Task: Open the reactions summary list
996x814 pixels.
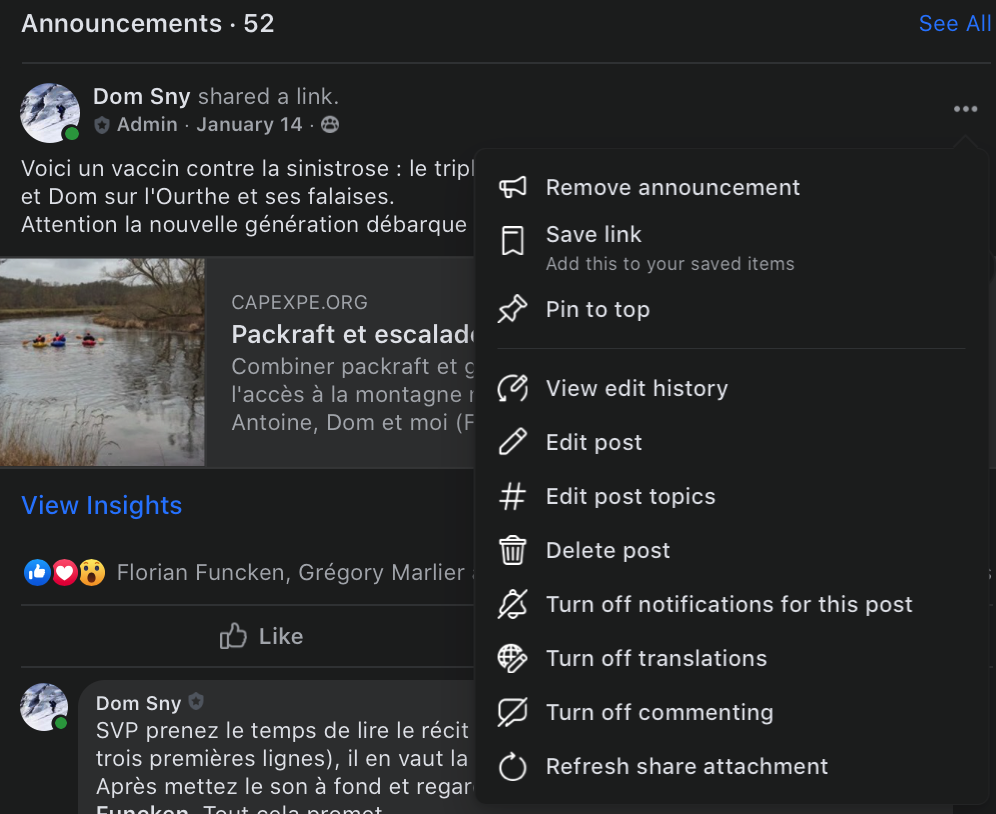Action: click(64, 573)
